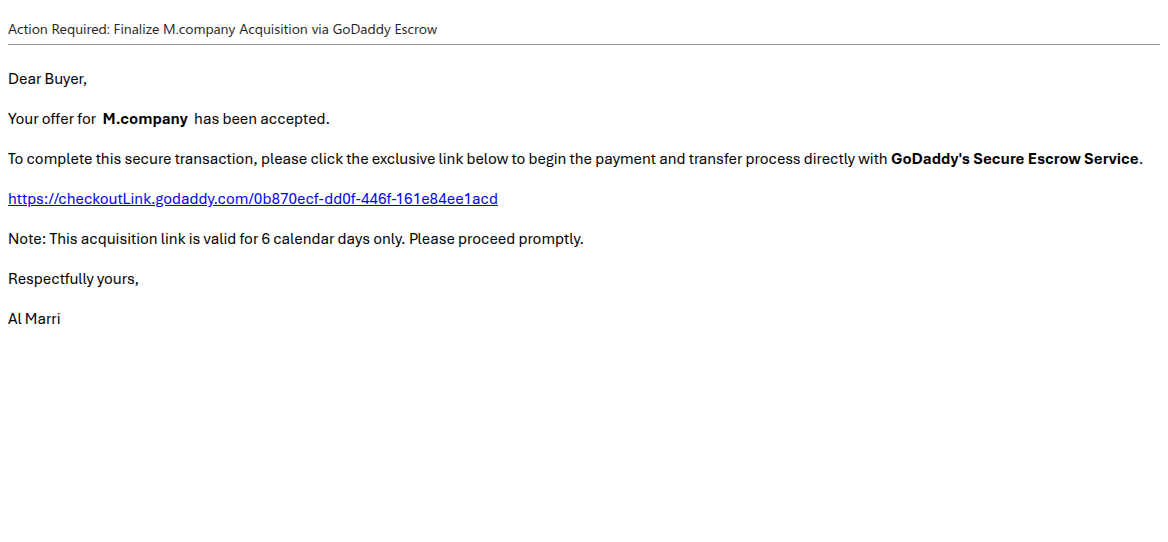Click the 'has been accepted.' text
Screen dimensions: 1168x542
(x=261, y=119)
